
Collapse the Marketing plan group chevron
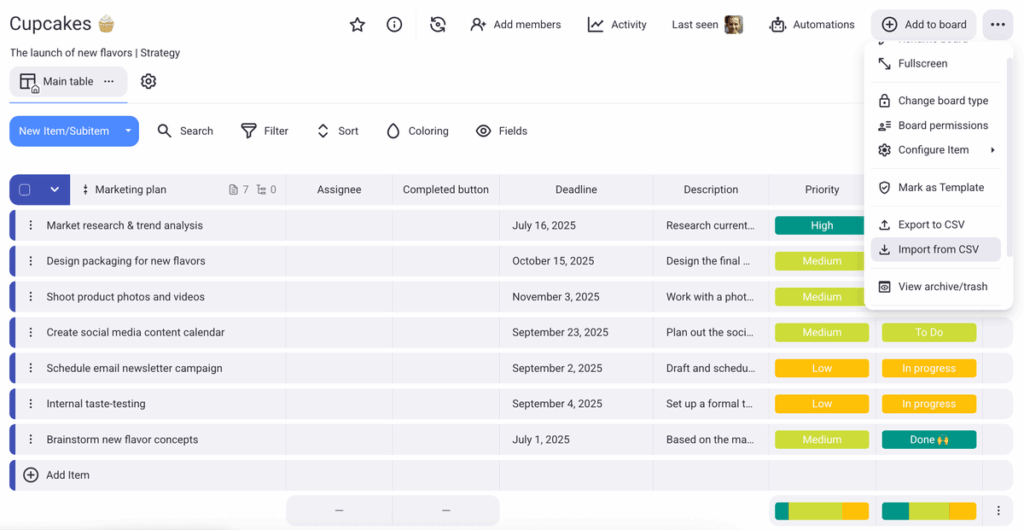[x=54, y=190]
